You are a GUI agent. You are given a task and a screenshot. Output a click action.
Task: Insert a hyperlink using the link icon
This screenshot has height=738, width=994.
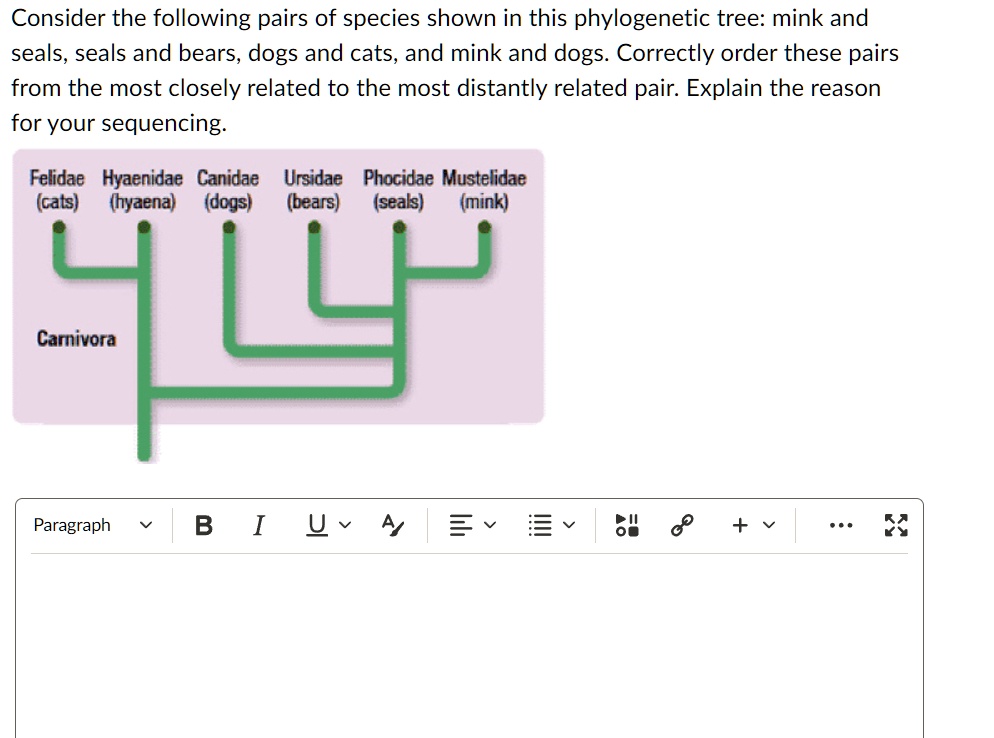[681, 525]
